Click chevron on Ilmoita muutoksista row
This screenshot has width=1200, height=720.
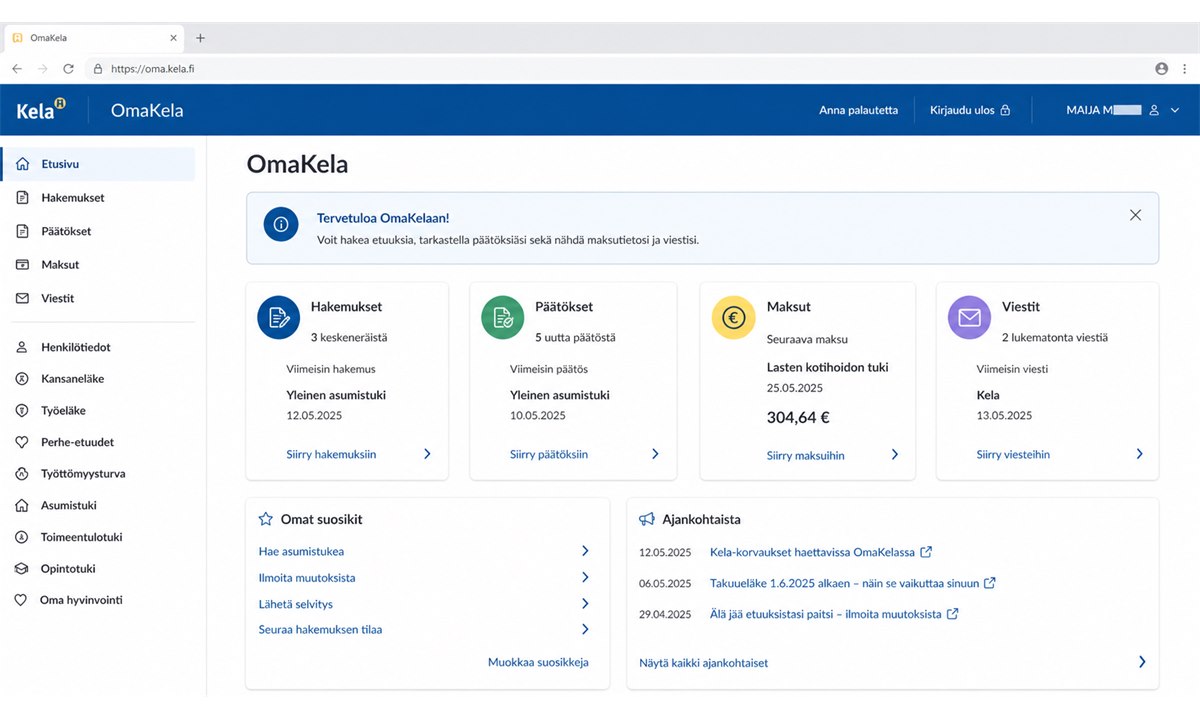click(585, 577)
